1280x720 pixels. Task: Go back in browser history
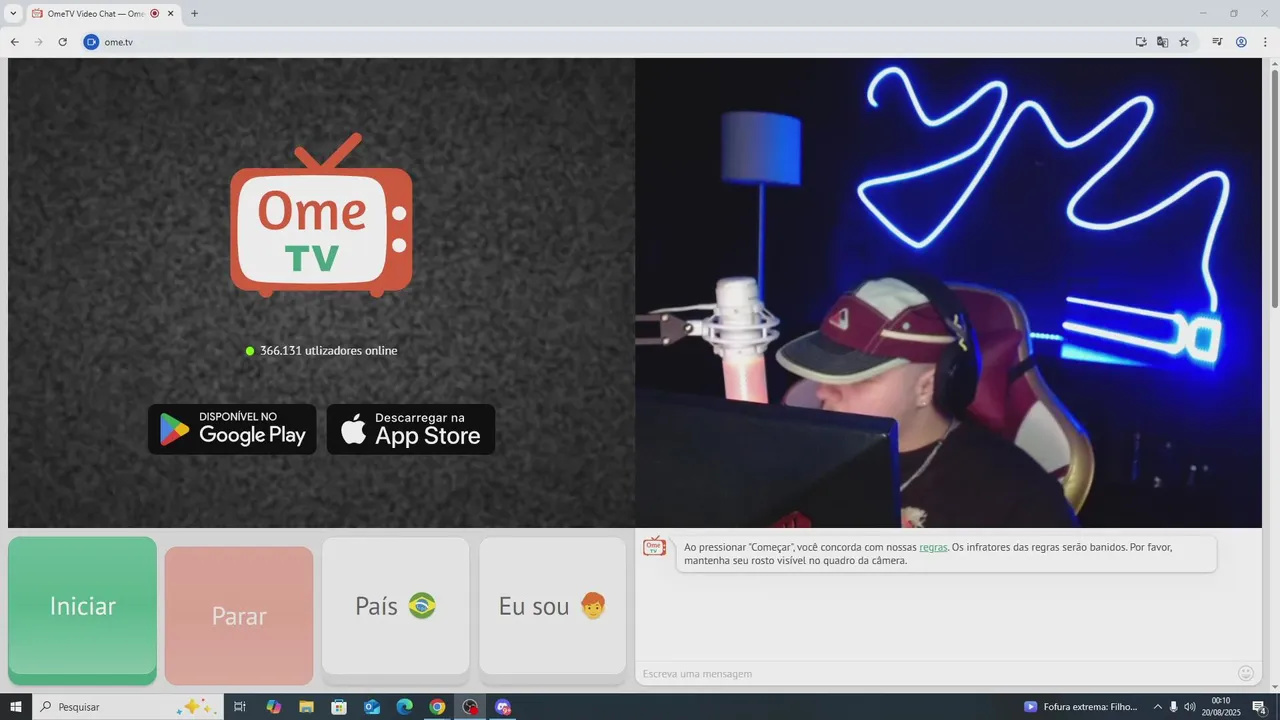point(14,42)
